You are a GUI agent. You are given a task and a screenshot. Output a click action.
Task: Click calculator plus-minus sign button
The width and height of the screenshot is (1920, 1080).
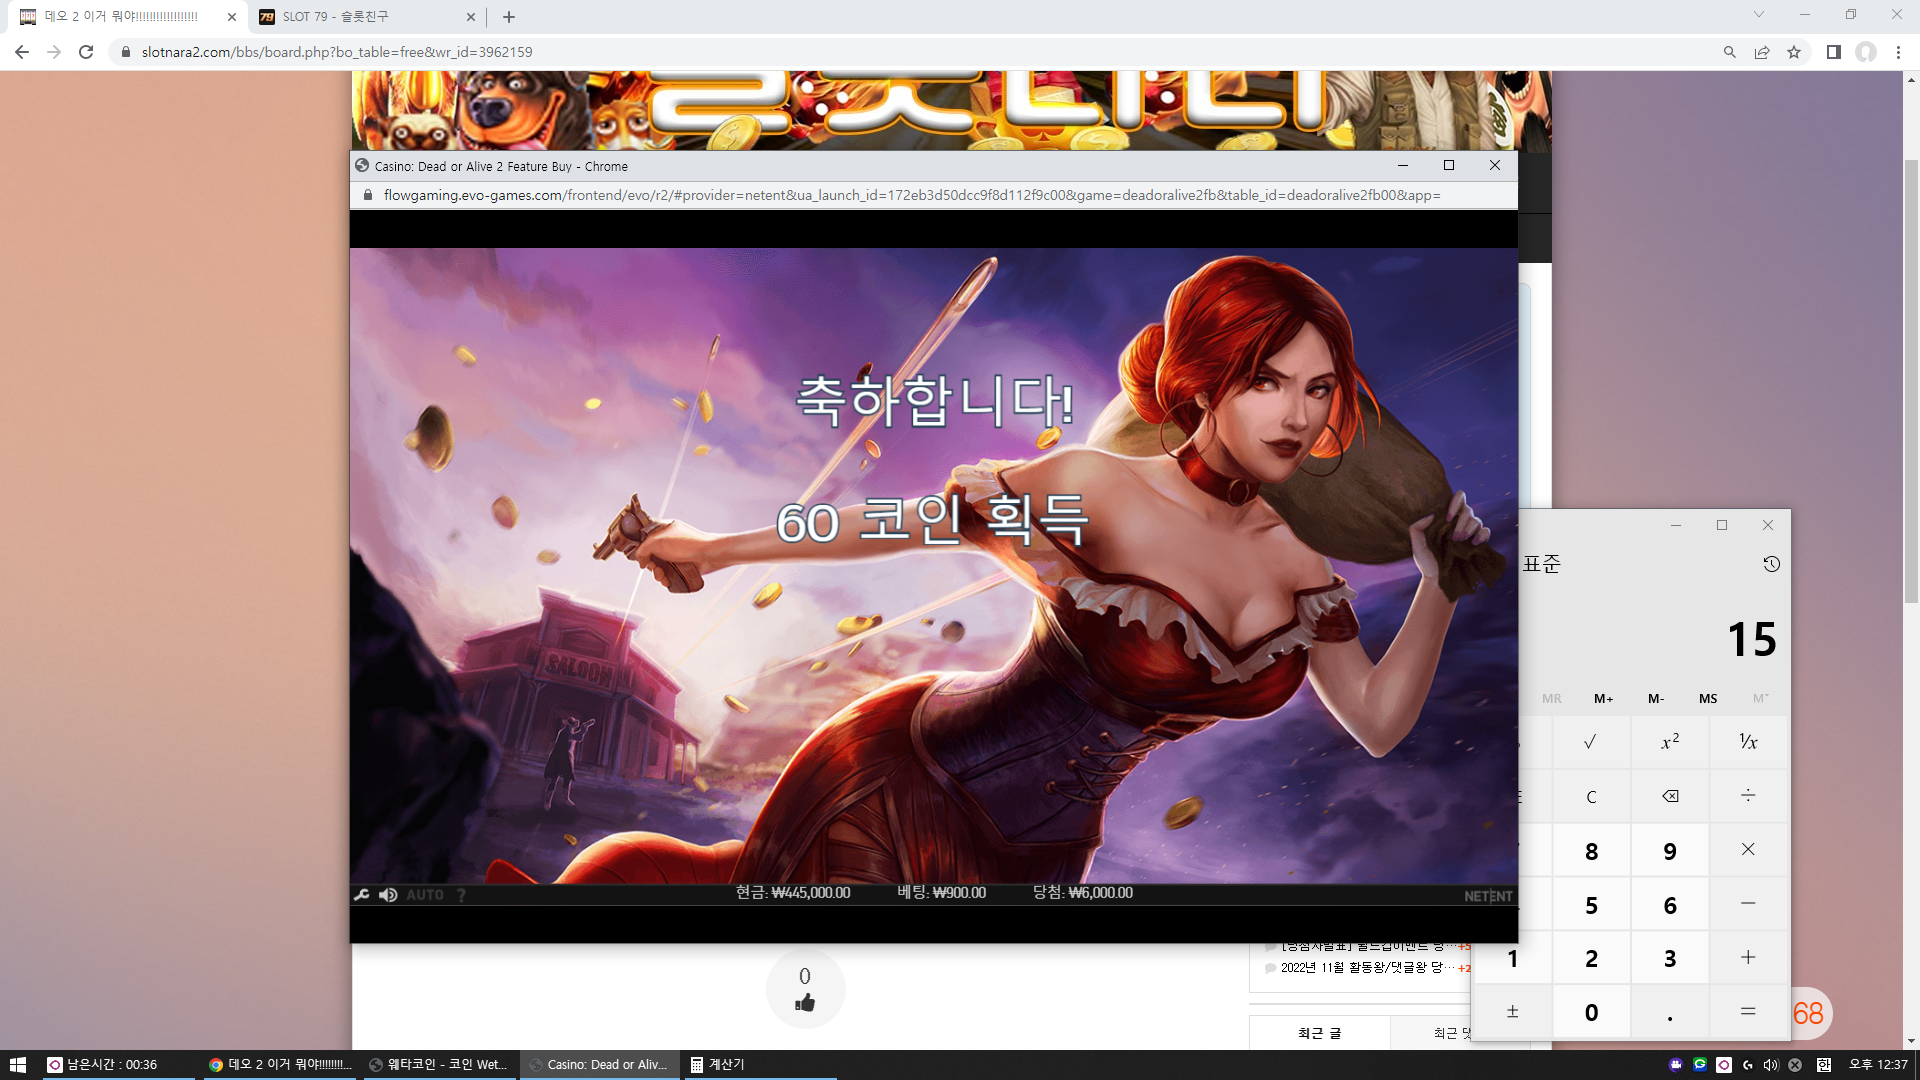1512,1012
